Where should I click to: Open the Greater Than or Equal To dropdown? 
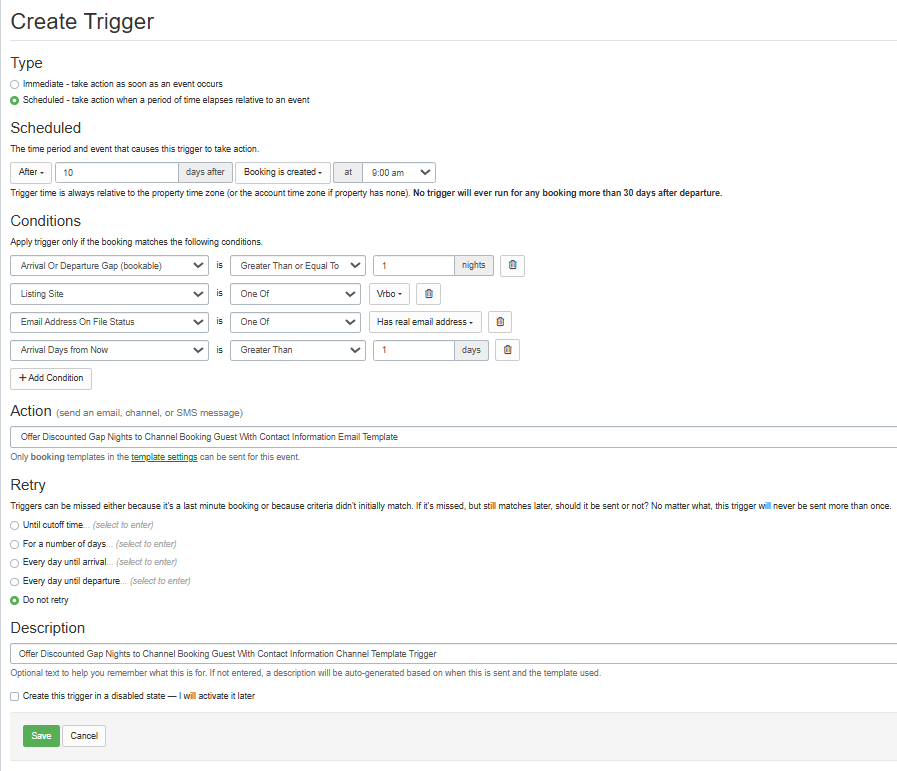(297, 265)
